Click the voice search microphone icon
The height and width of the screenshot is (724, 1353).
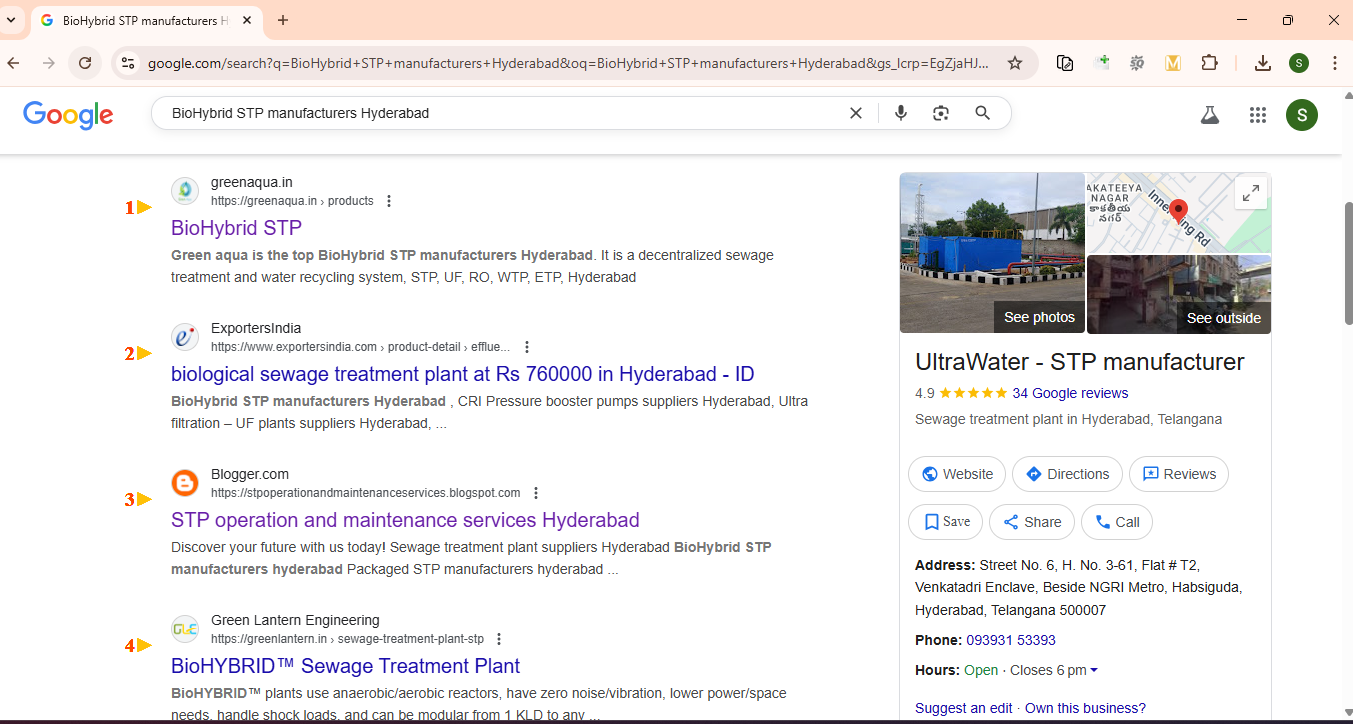pyautogui.click(x=901, y=113)
